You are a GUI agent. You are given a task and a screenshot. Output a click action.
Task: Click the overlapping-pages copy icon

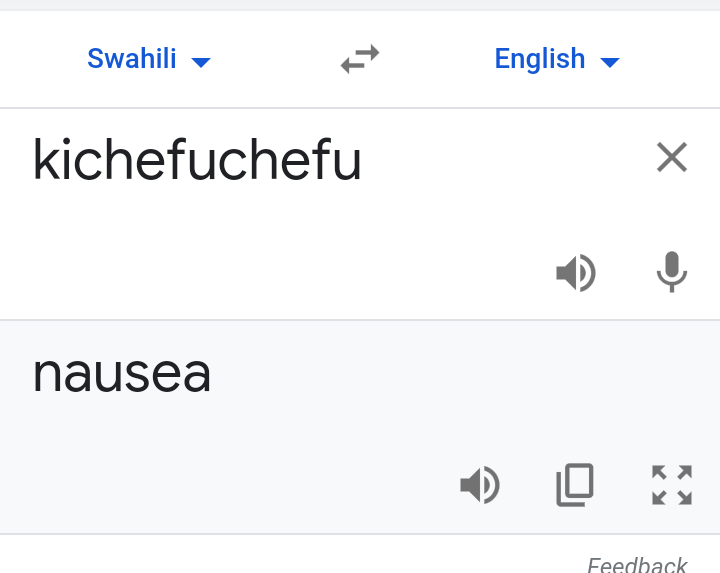coord(575,485)
